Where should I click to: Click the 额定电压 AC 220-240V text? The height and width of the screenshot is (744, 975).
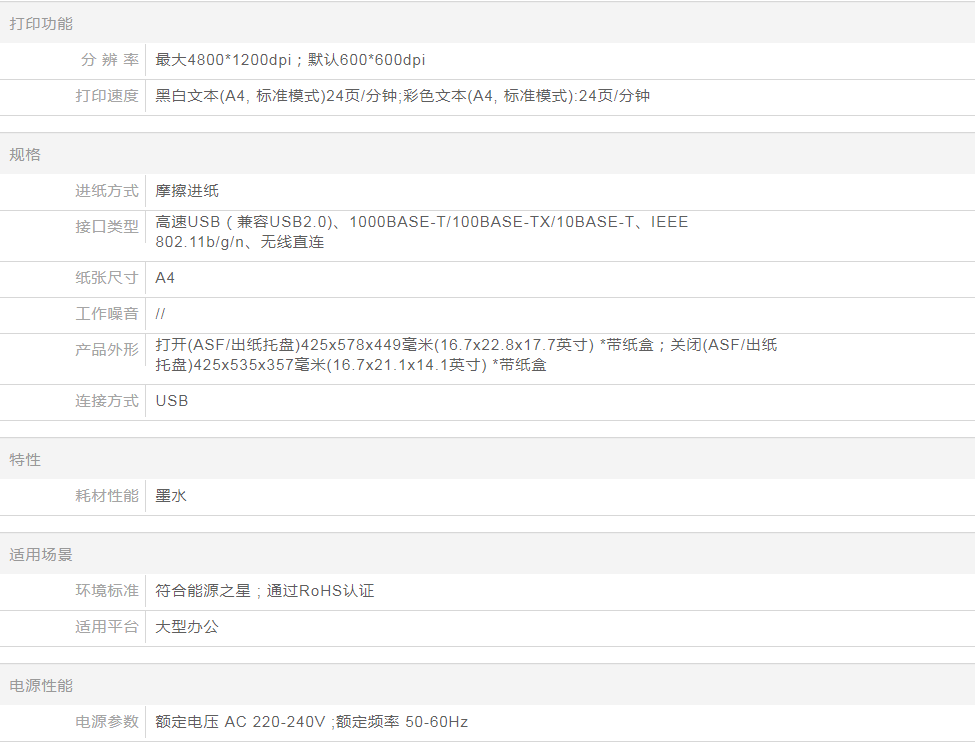(240, 722)
